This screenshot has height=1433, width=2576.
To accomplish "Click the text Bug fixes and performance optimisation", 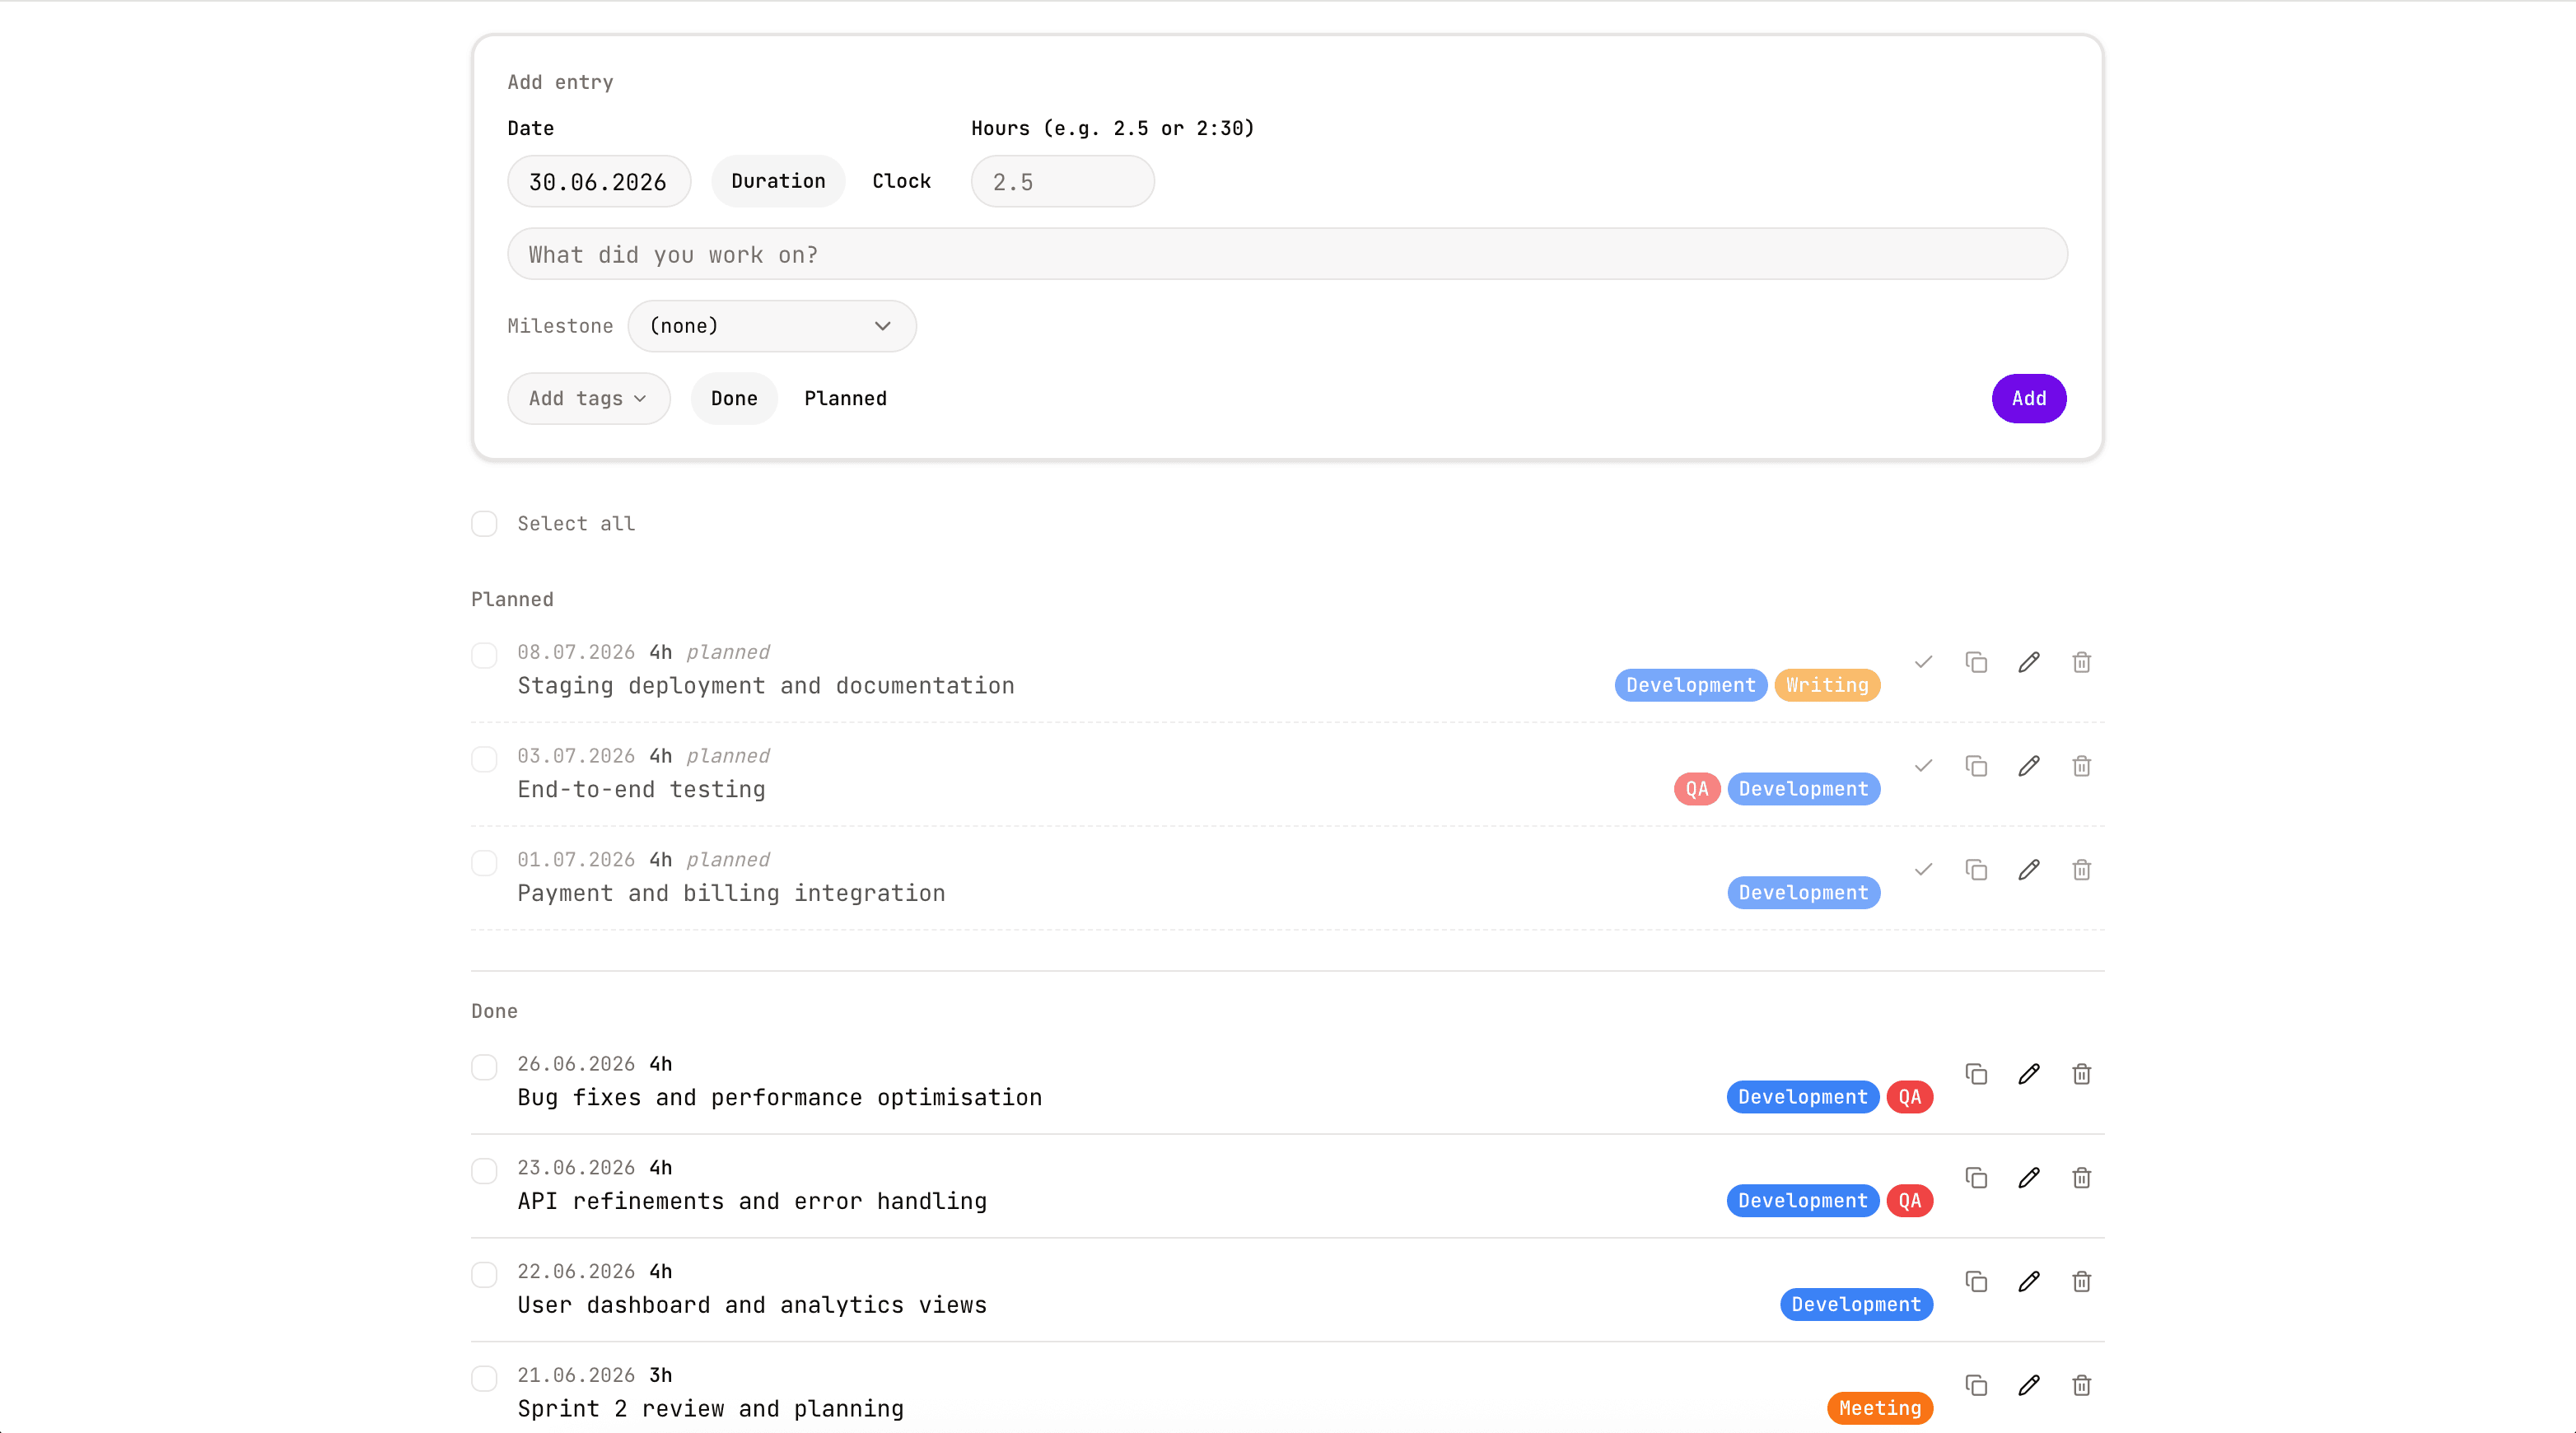I will (780, 1098).
